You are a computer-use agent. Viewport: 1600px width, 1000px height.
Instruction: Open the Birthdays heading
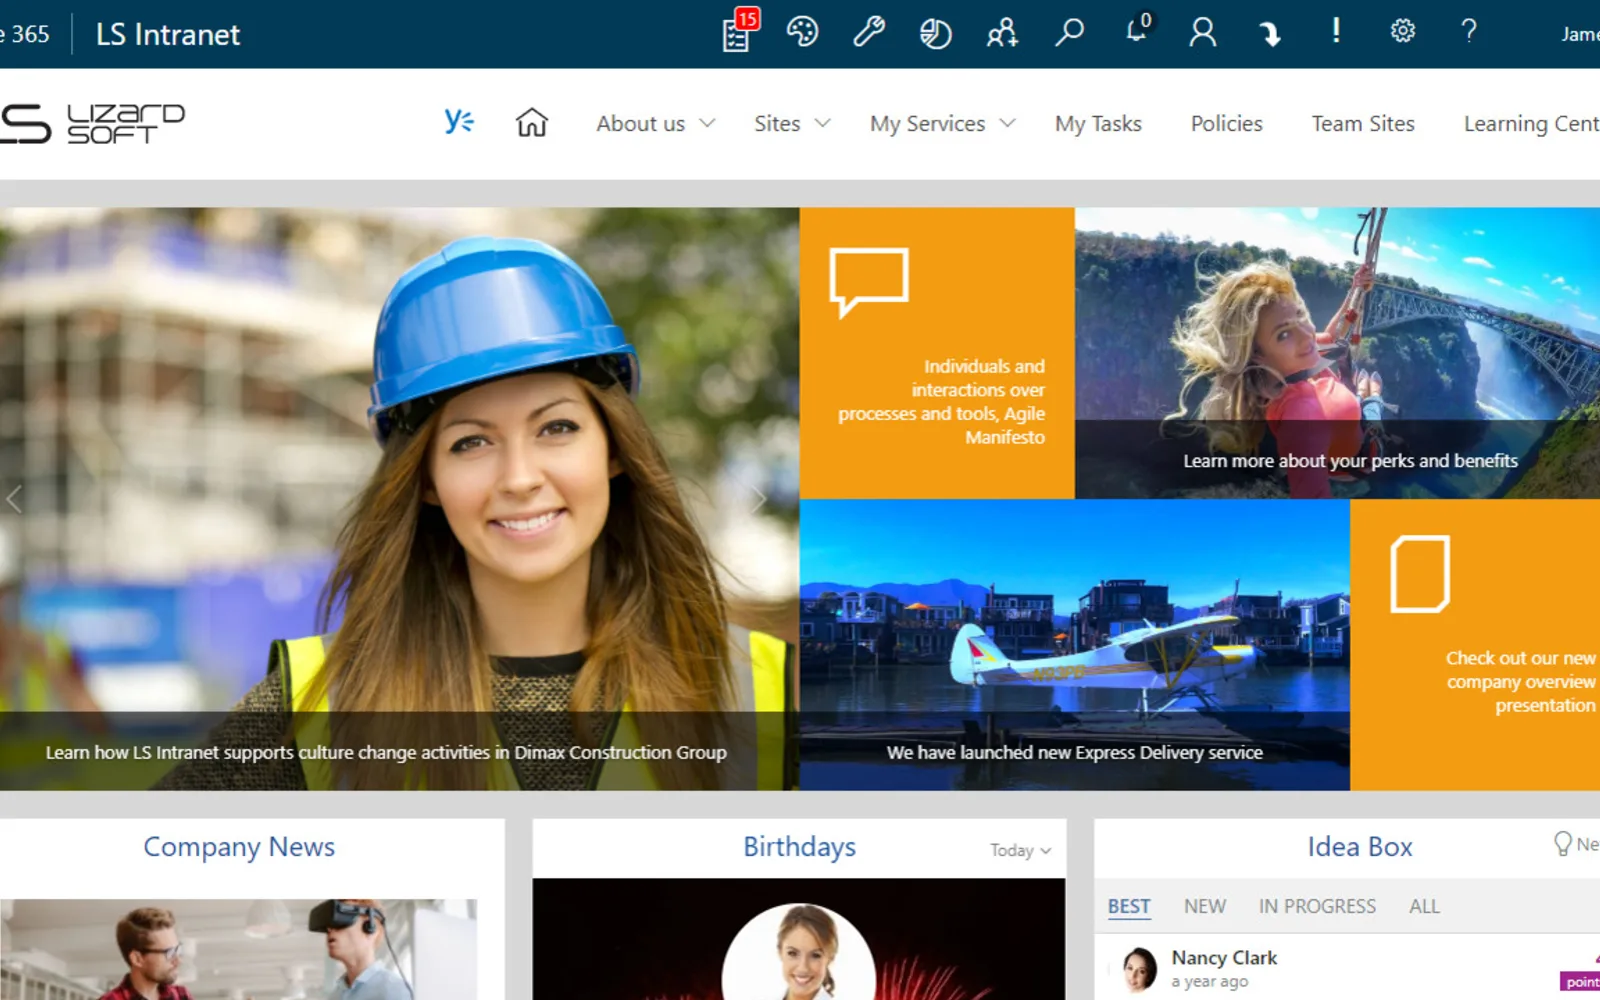[x=799, y=847]
